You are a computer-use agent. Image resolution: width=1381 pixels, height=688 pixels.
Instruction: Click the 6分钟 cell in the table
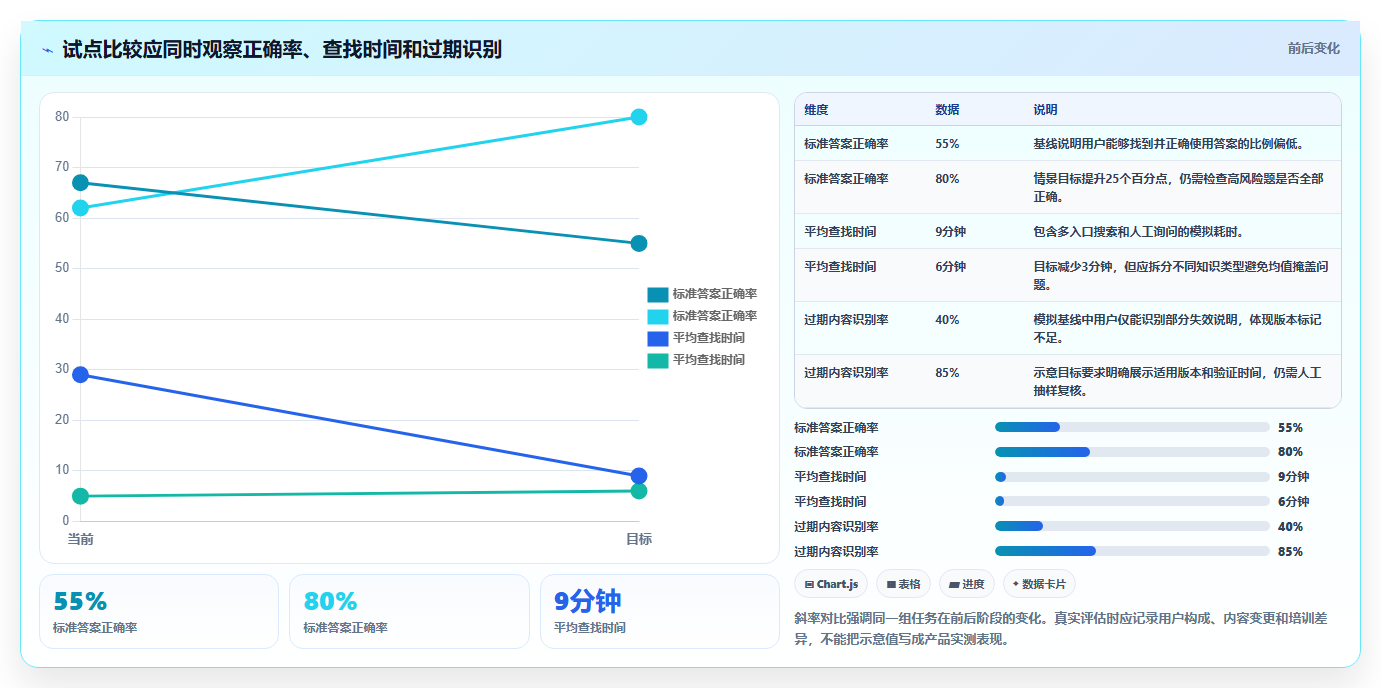[x=950, y=267]
